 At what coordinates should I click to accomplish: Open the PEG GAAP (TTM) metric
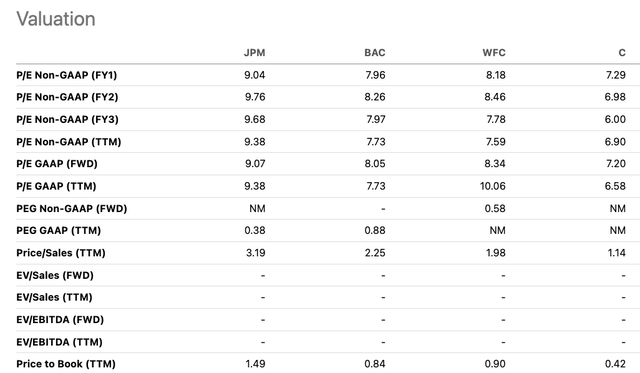tap(58, 231)
